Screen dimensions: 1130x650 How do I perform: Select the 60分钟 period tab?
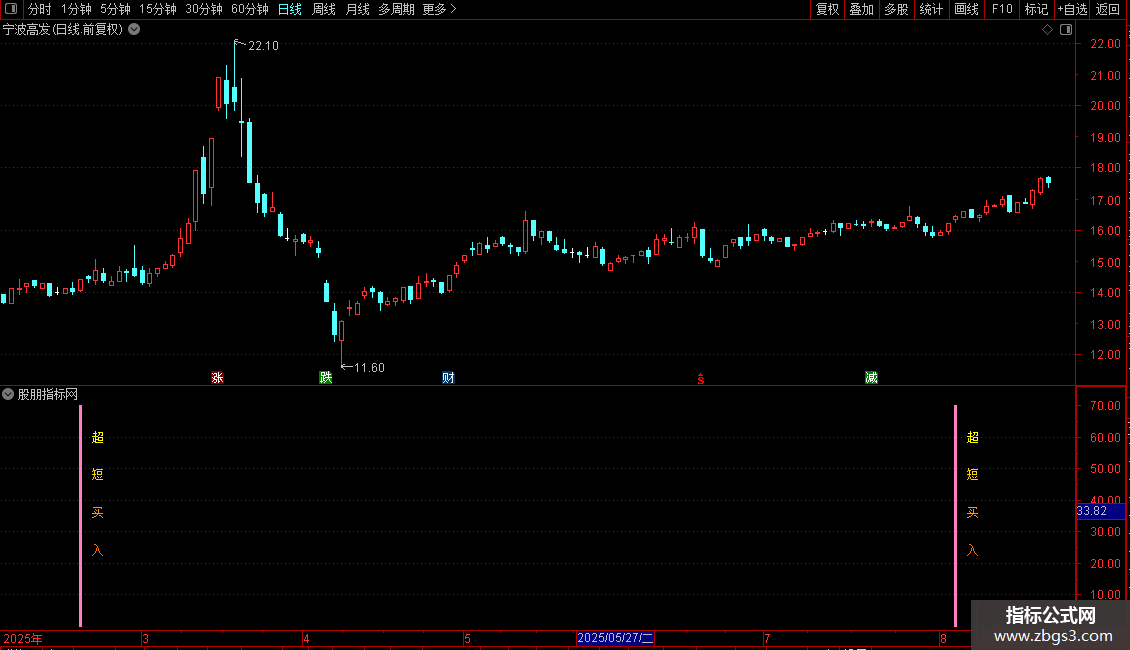coord(250,9)
